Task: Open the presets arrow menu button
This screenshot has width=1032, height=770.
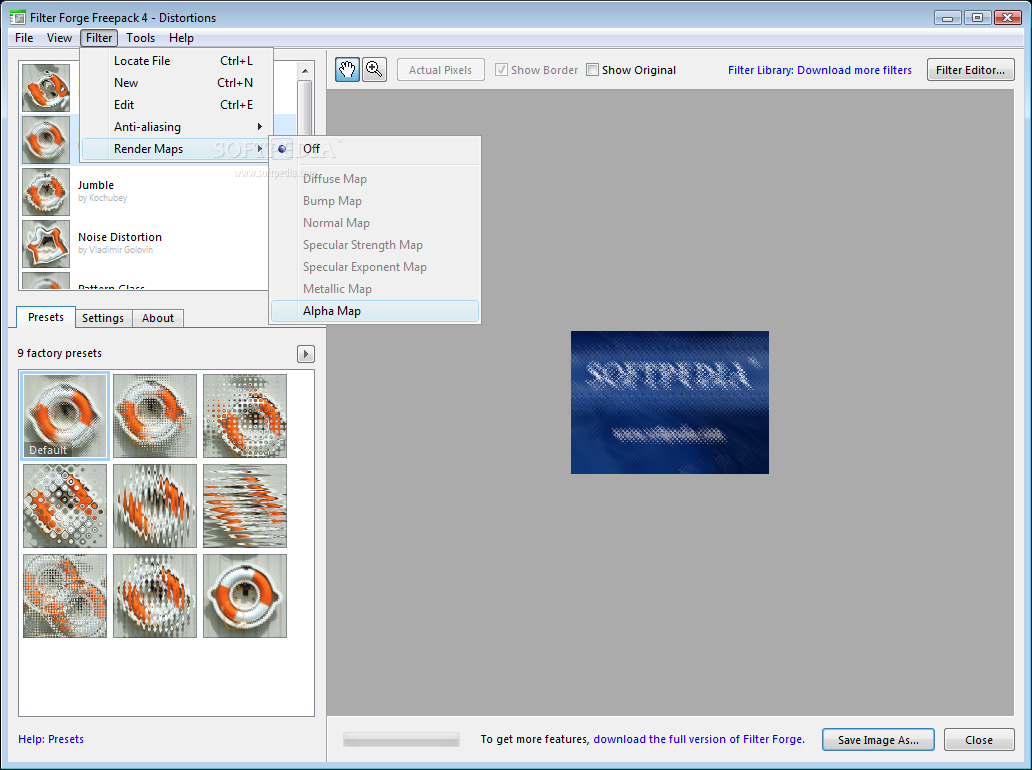Action: pyautogui.click(x=305, y=354)
